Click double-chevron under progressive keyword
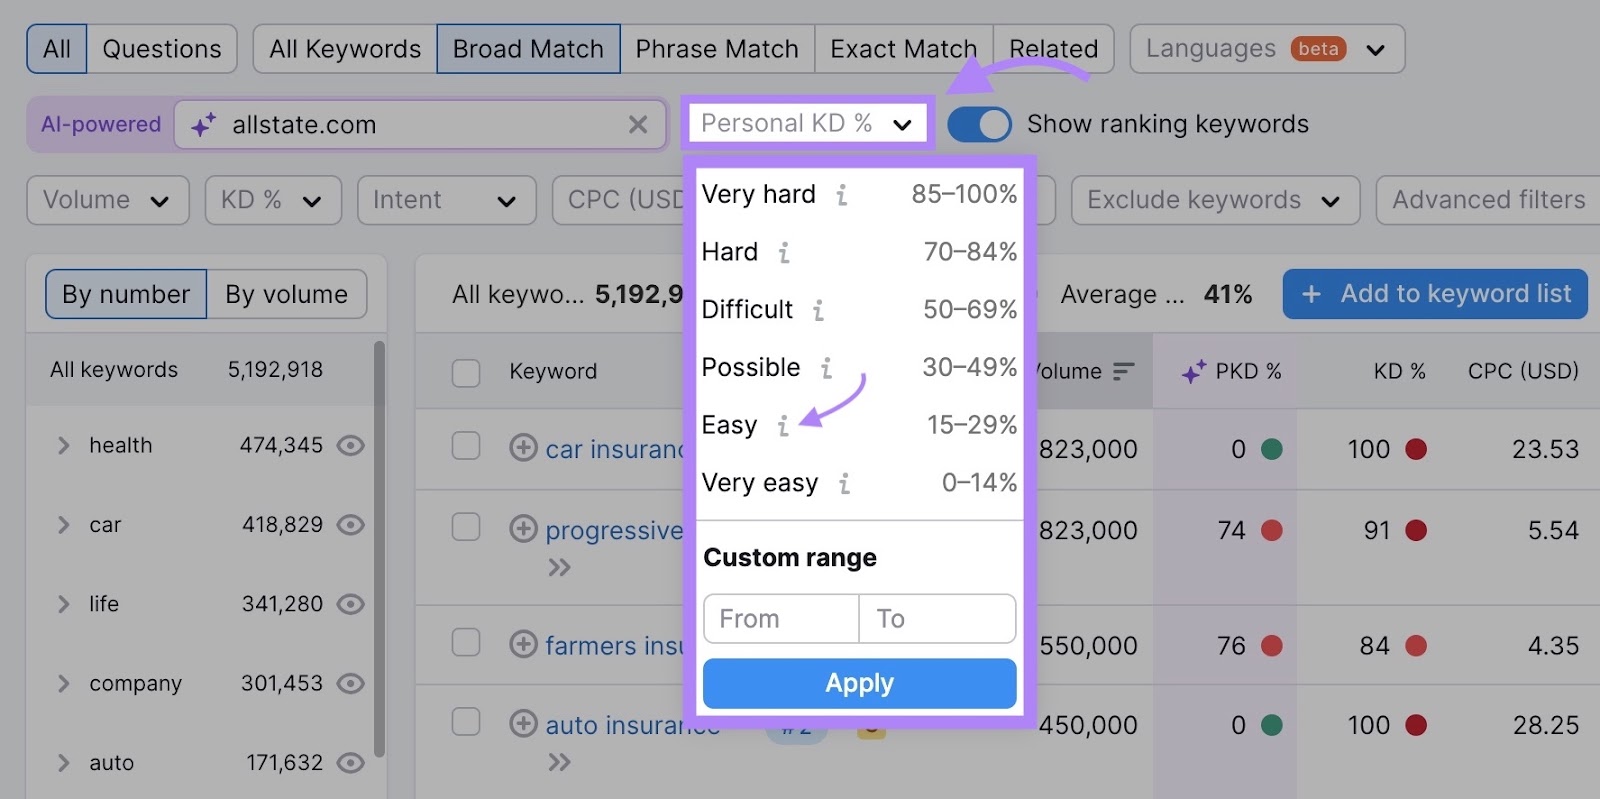The height and width of the screenshot is (799, 1600). pyautogui.click(x=560, y=568)
